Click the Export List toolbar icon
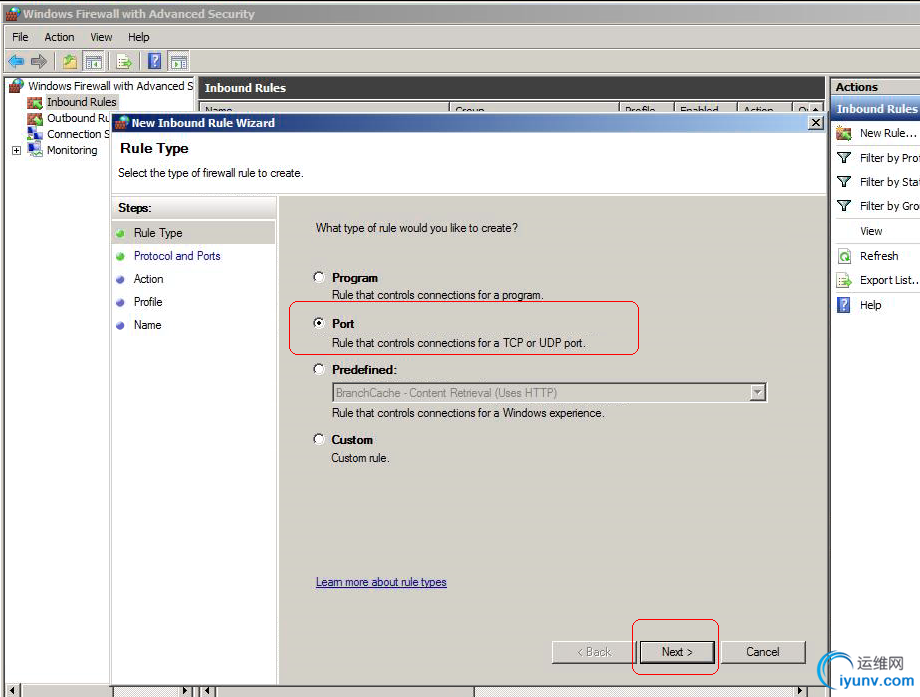The height and width of the screenshot is (697, 920). click(x=124, y=61)
